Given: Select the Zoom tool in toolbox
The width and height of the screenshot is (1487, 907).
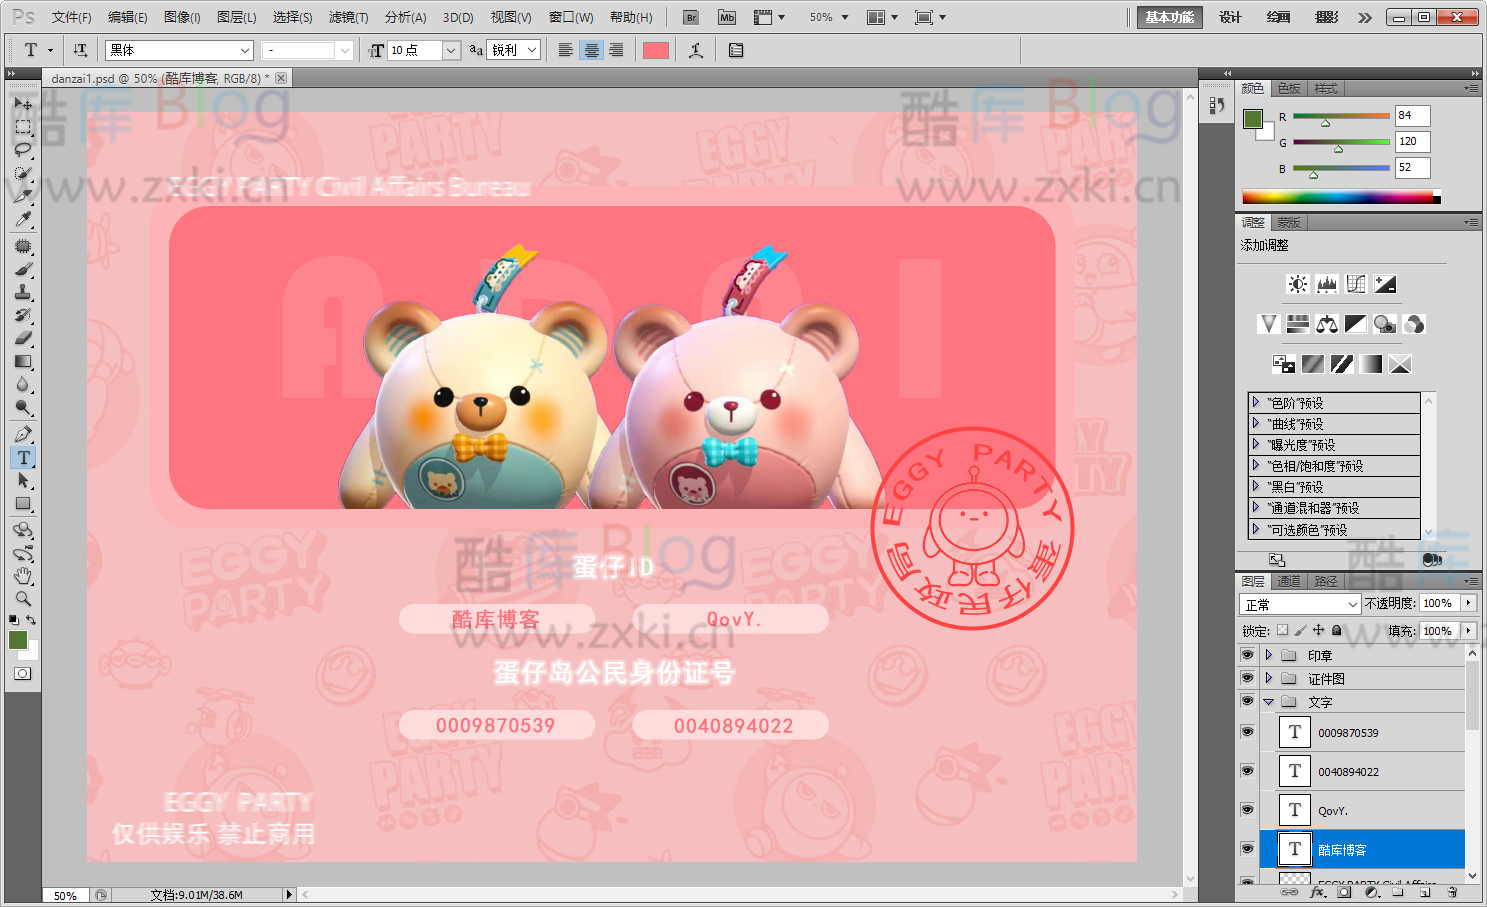Looking at the screenshot, I should [23, 599].
